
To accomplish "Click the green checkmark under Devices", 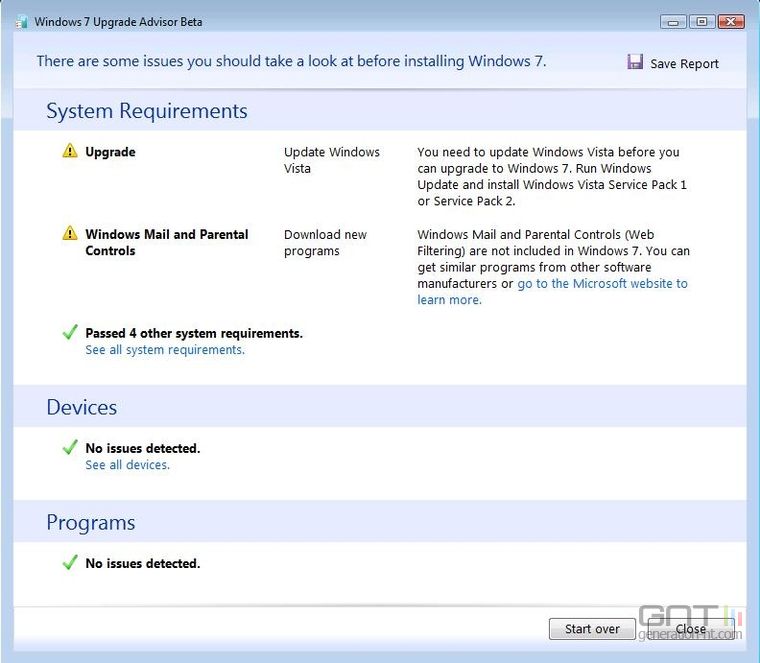I will point(70,447).
